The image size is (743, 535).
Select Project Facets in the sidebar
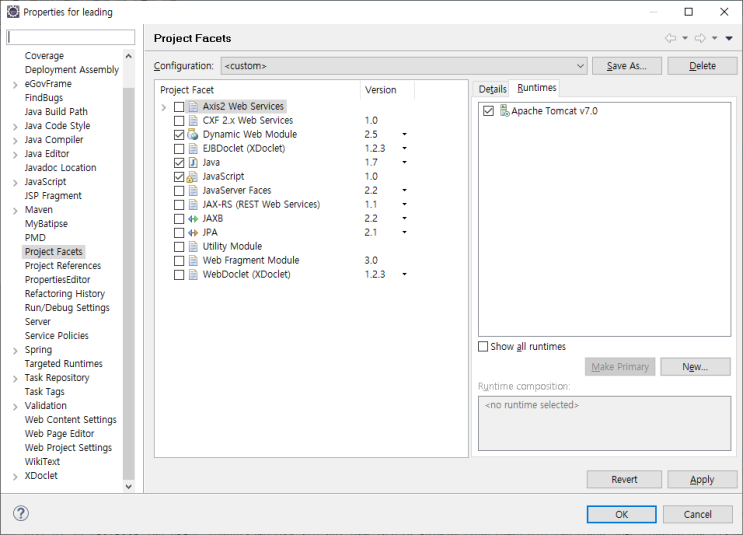click(54, 252)
